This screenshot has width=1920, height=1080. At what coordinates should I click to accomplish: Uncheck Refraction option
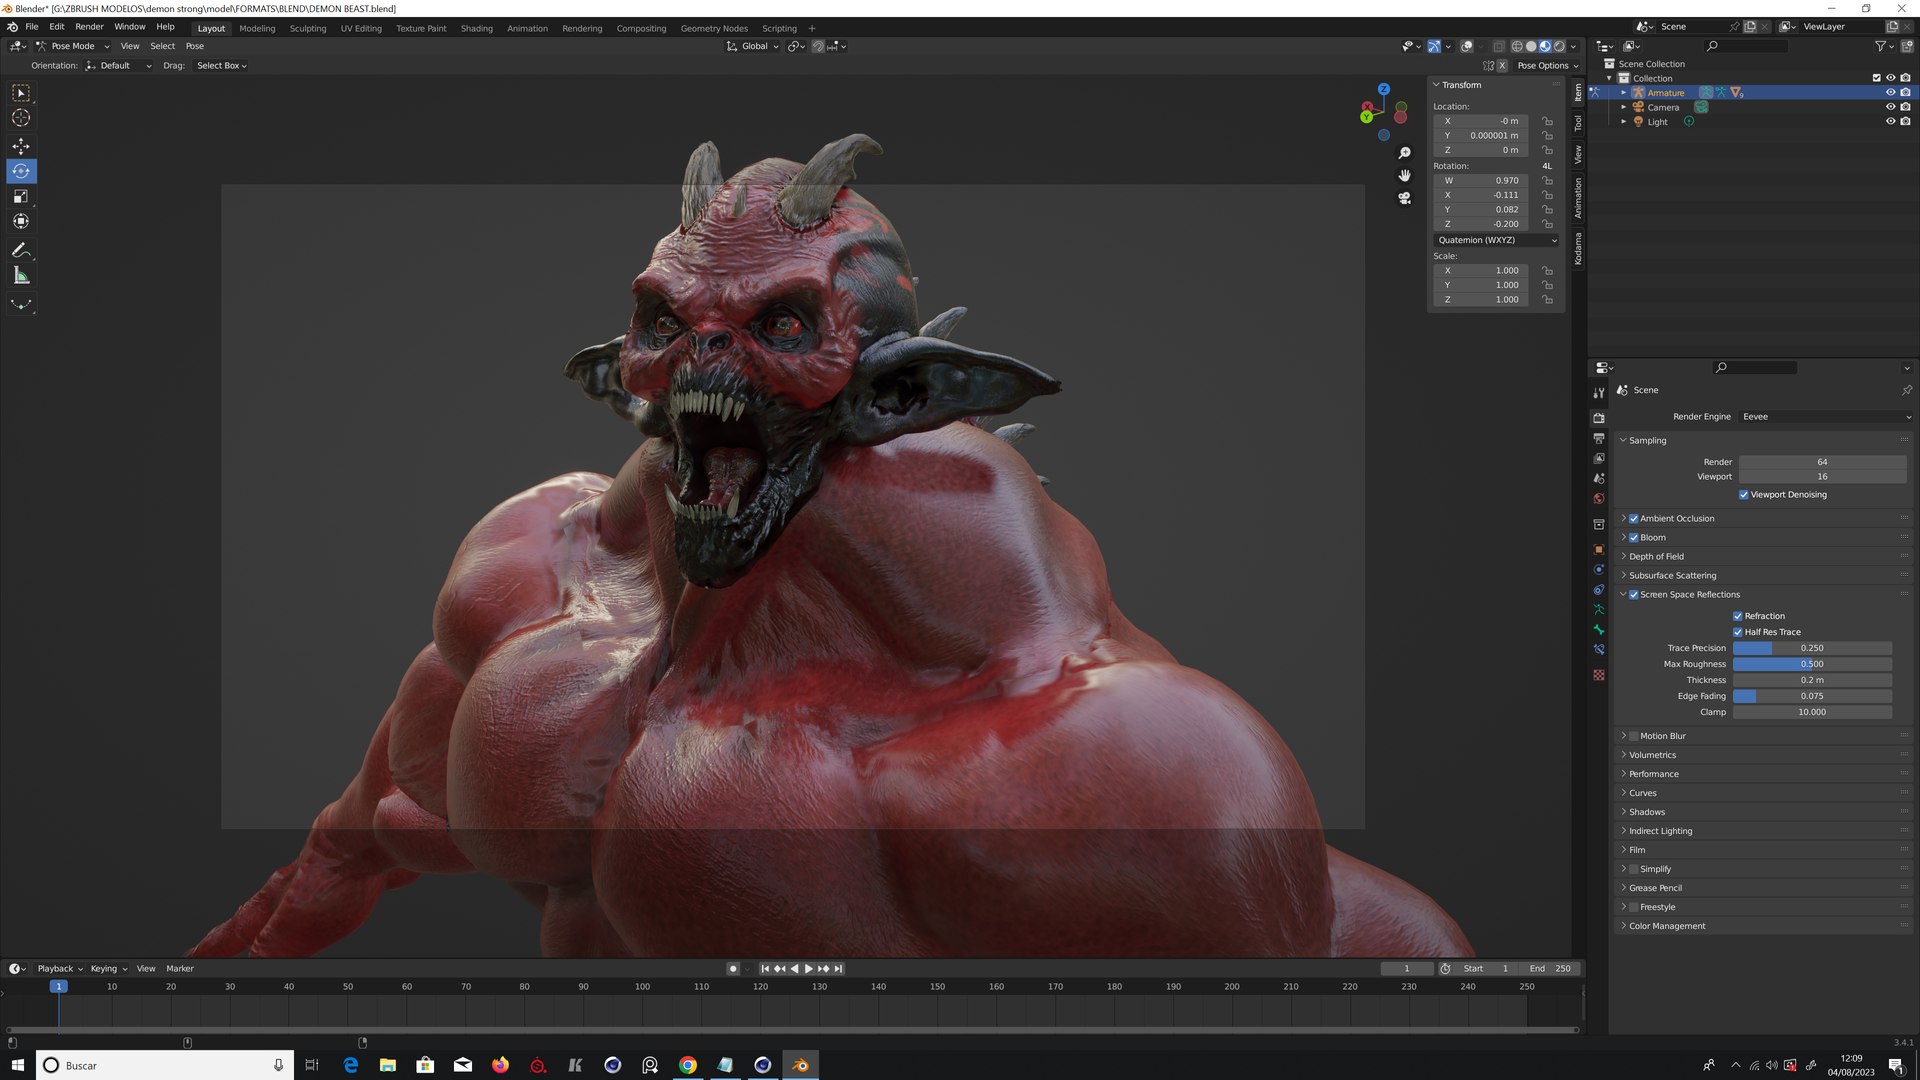pyautogui.click(x=1737, y=616)
